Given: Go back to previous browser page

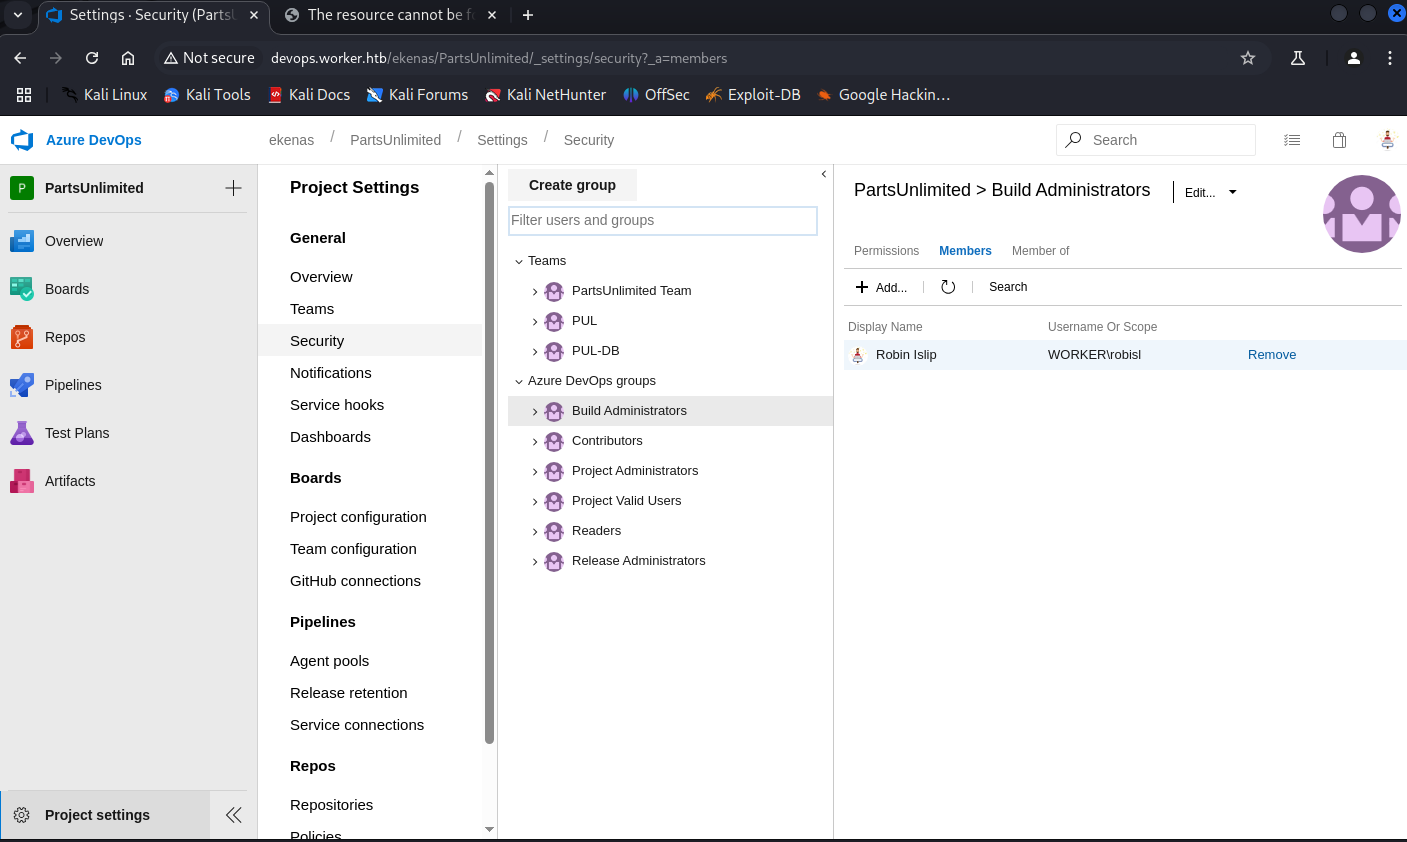Looking at the screenshot, I should (x=20, y=58).
